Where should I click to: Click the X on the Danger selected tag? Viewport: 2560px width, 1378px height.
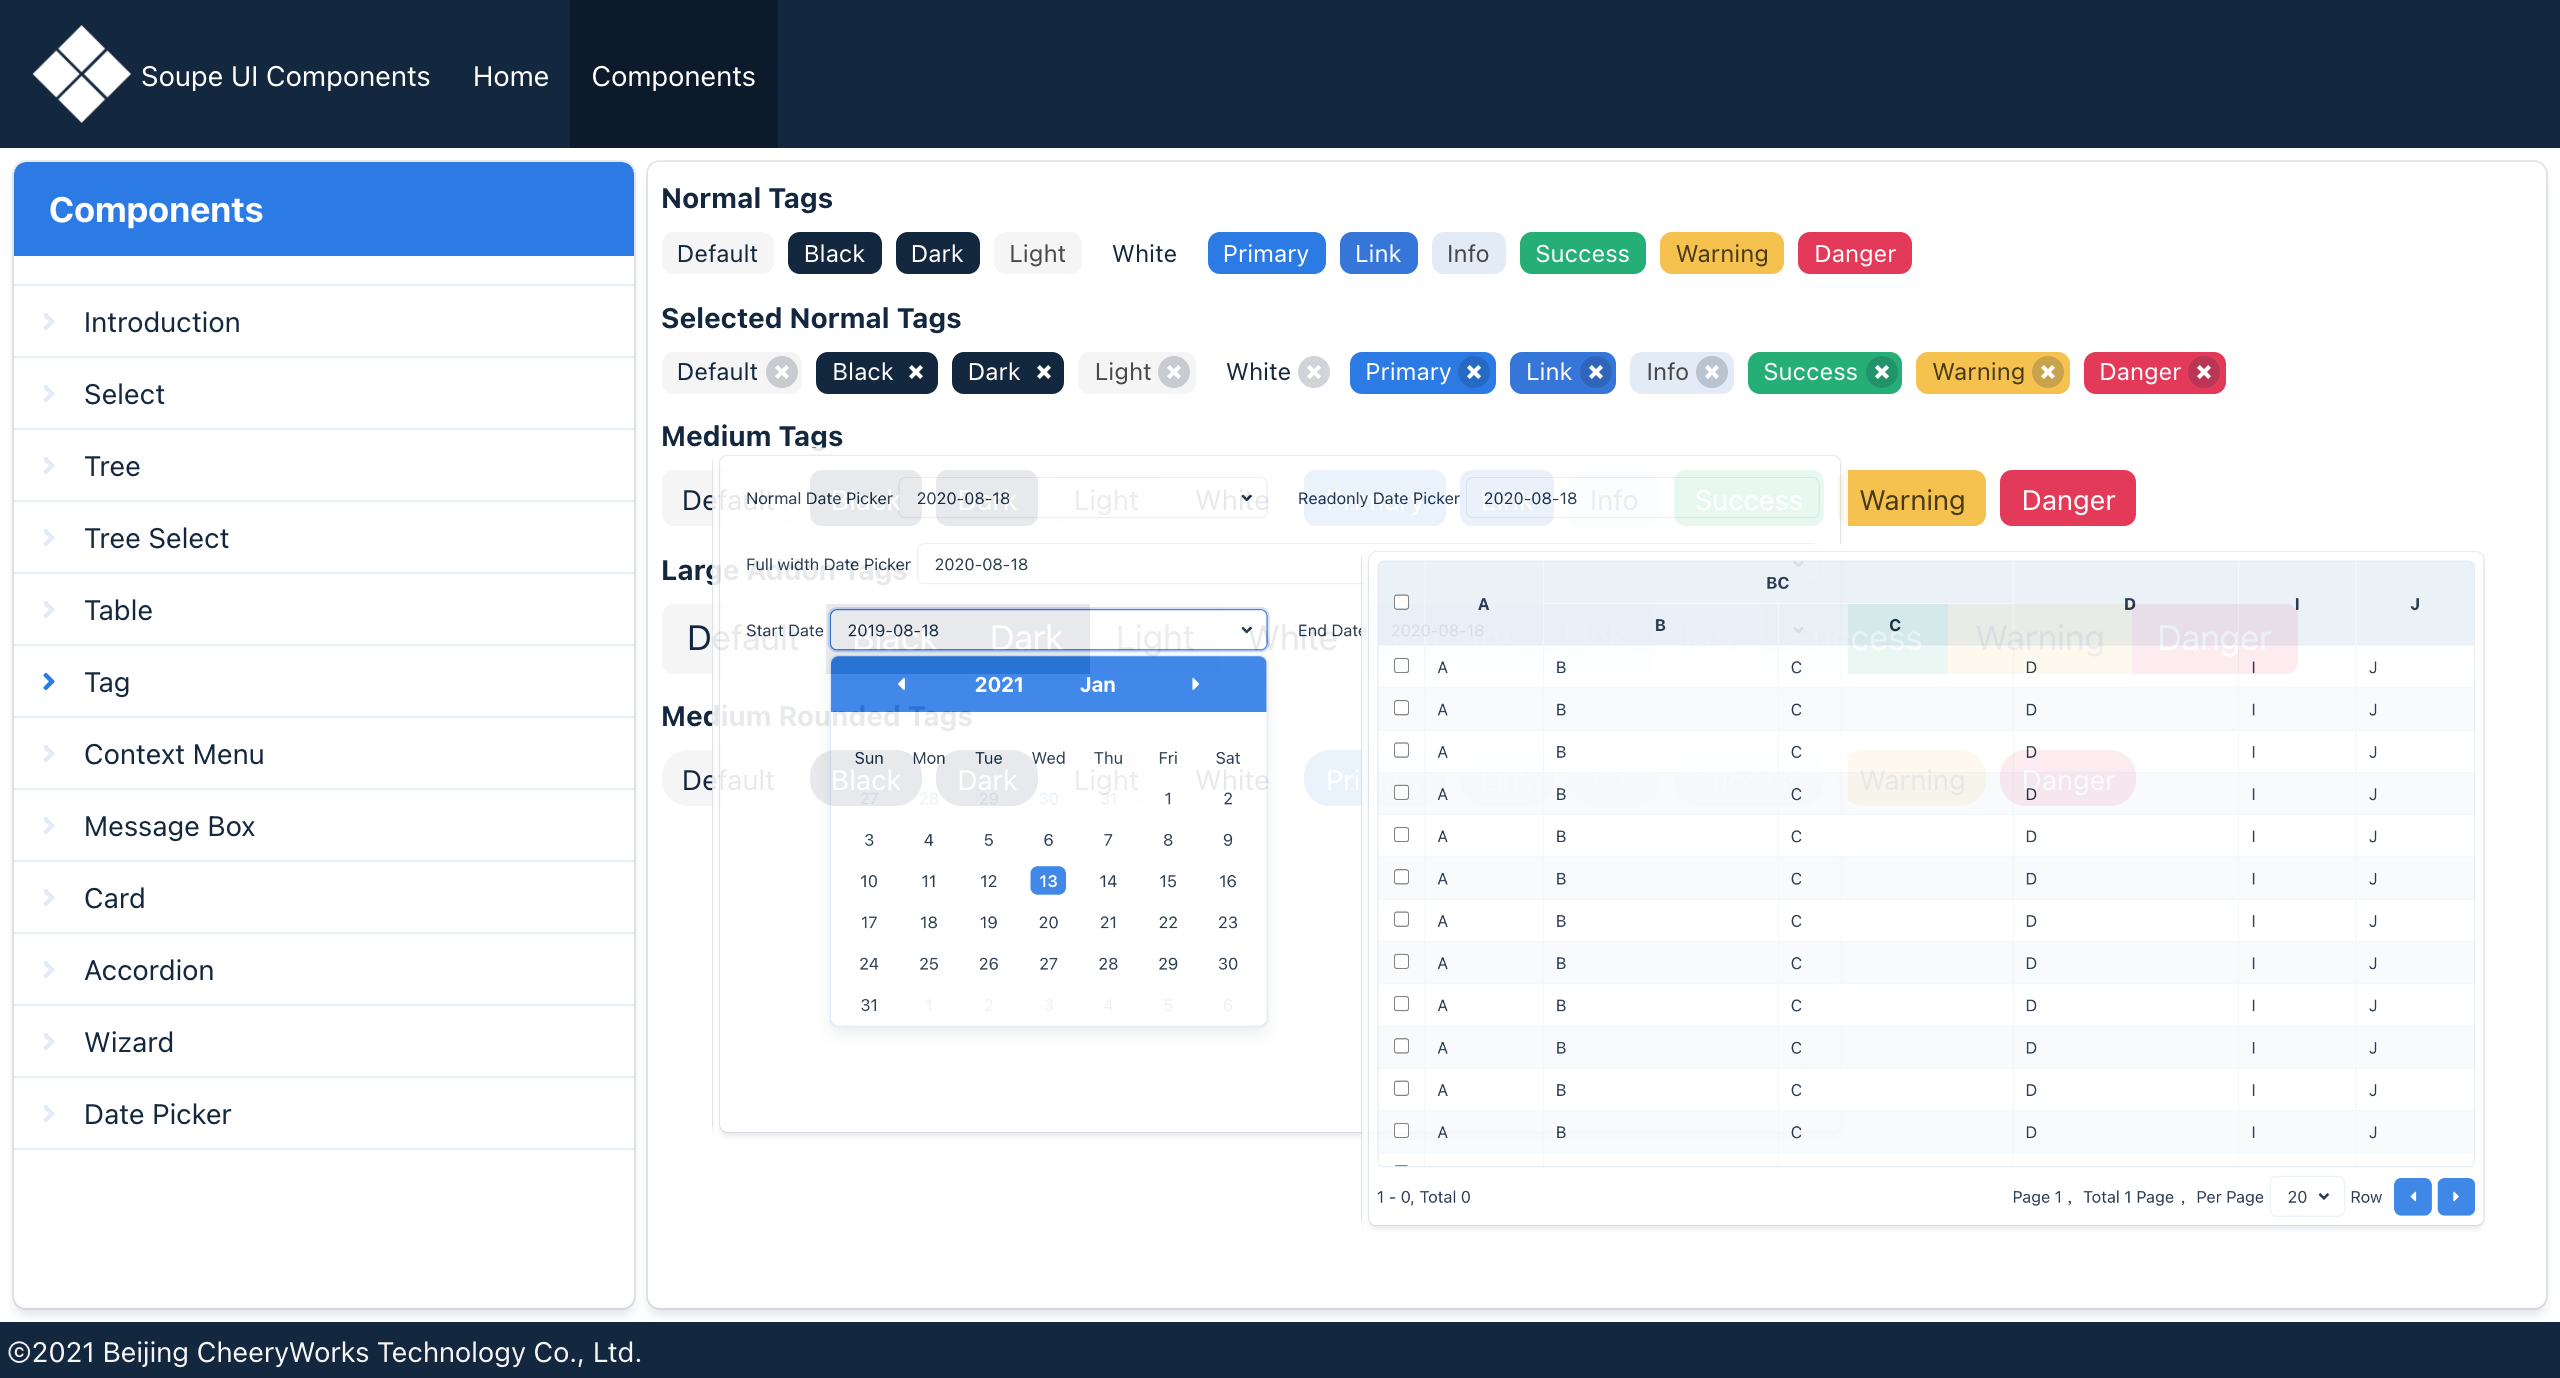click(x=2204, y=372)
